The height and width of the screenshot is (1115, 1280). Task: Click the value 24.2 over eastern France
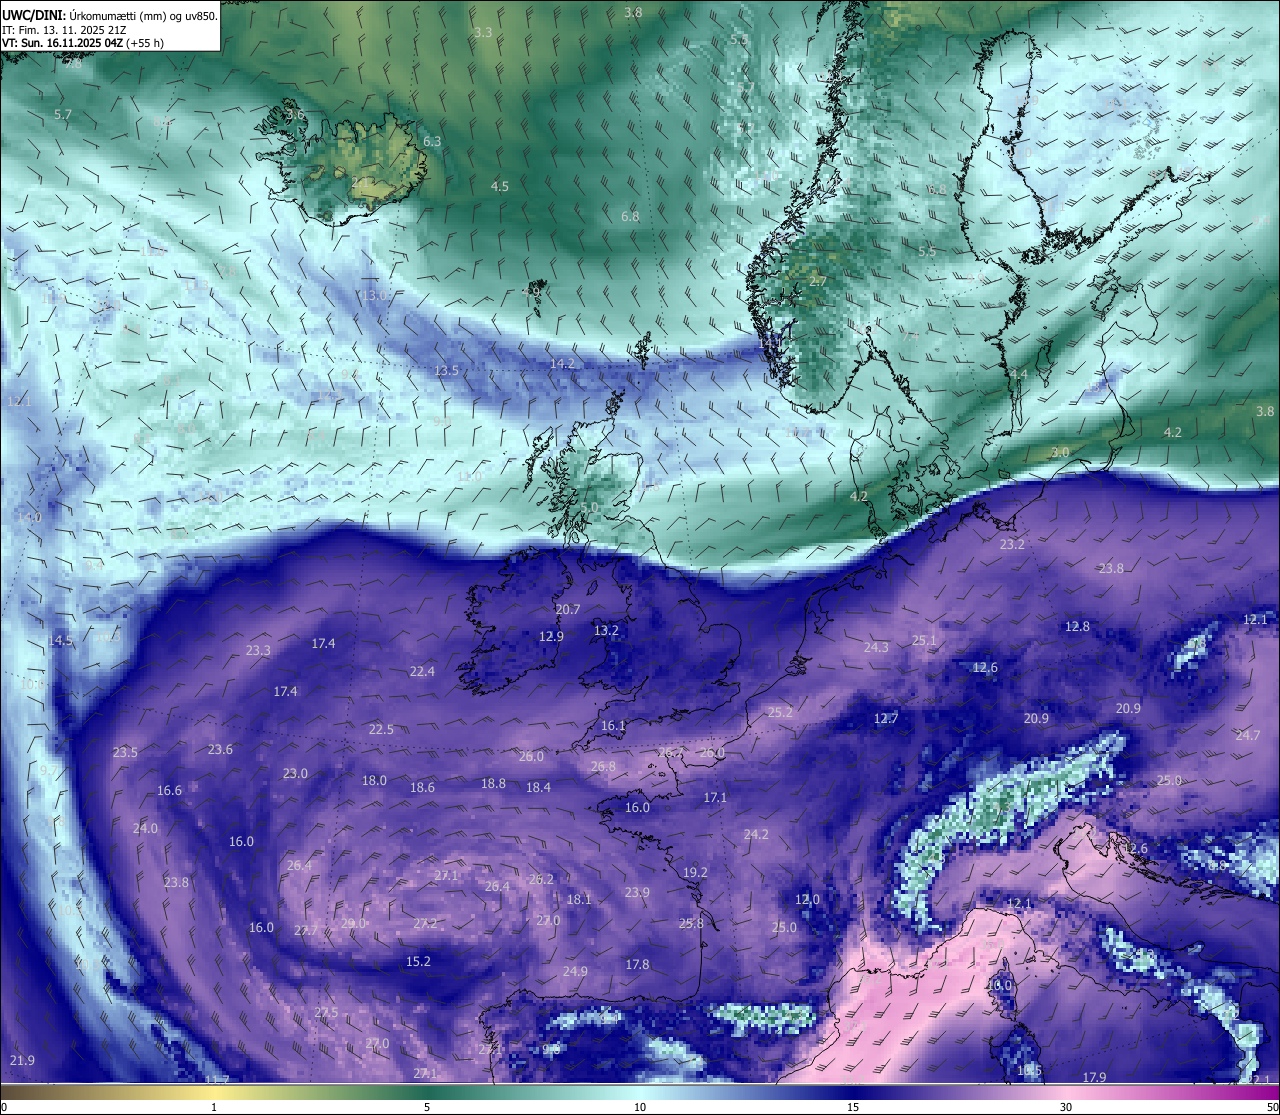pyautogui.click(x=756, y=834)
